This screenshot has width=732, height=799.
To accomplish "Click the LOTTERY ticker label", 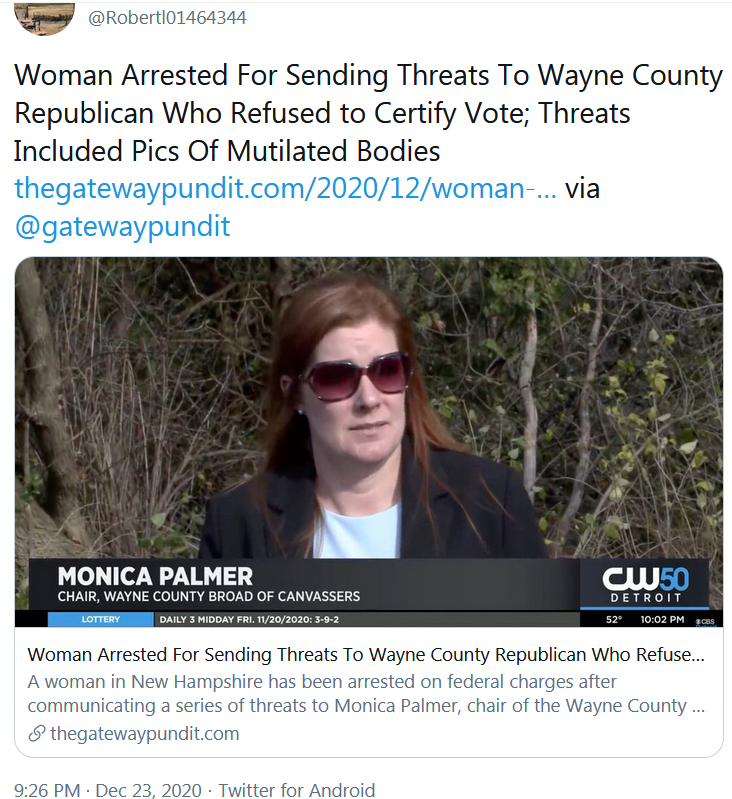I will [x=100, y=620].
